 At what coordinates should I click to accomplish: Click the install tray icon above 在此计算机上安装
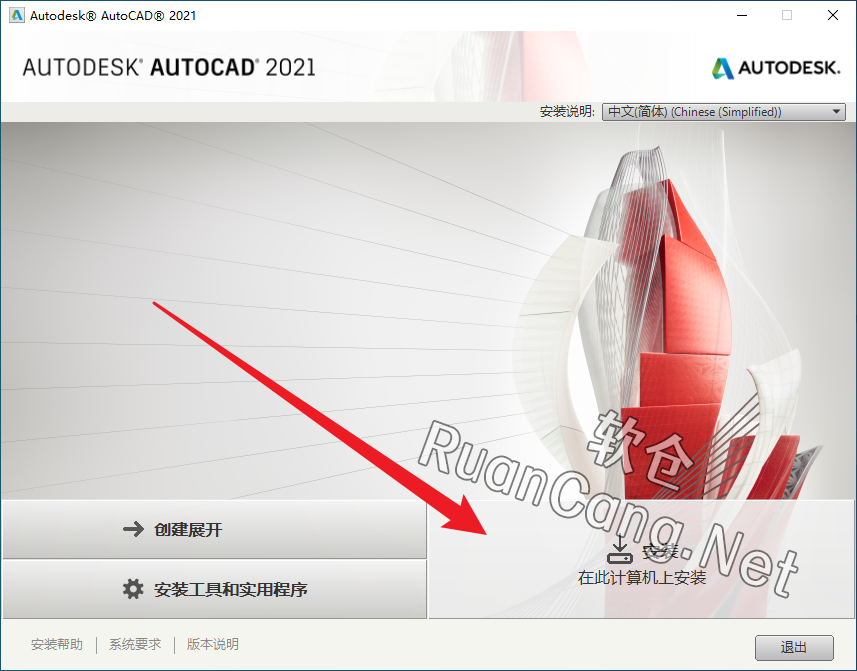point(621,549)
